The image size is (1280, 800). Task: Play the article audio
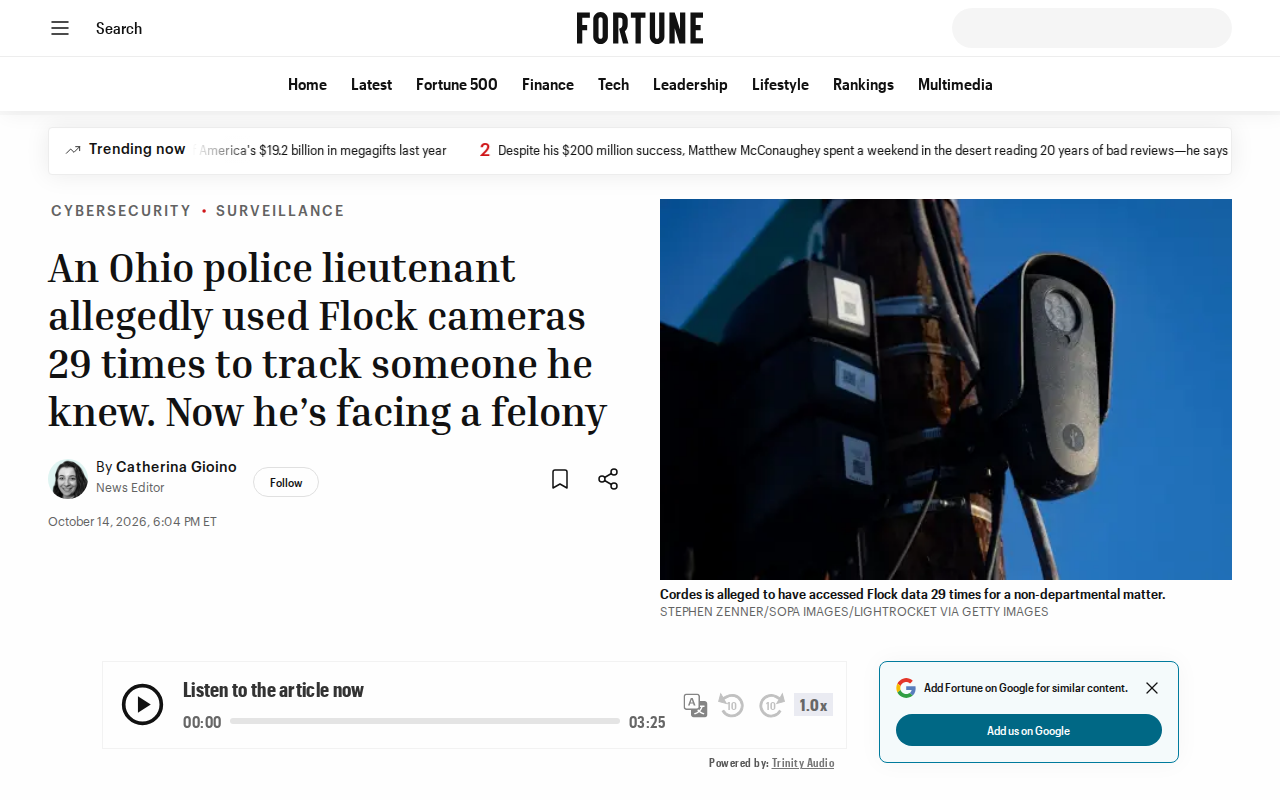142,705
